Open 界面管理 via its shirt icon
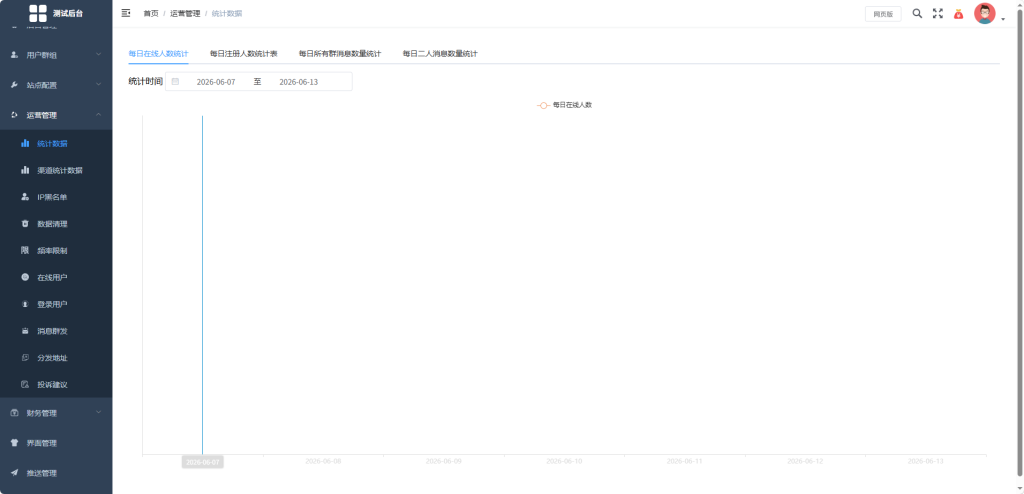This screenshot has height=494, width=1024. tap(14, 443)
